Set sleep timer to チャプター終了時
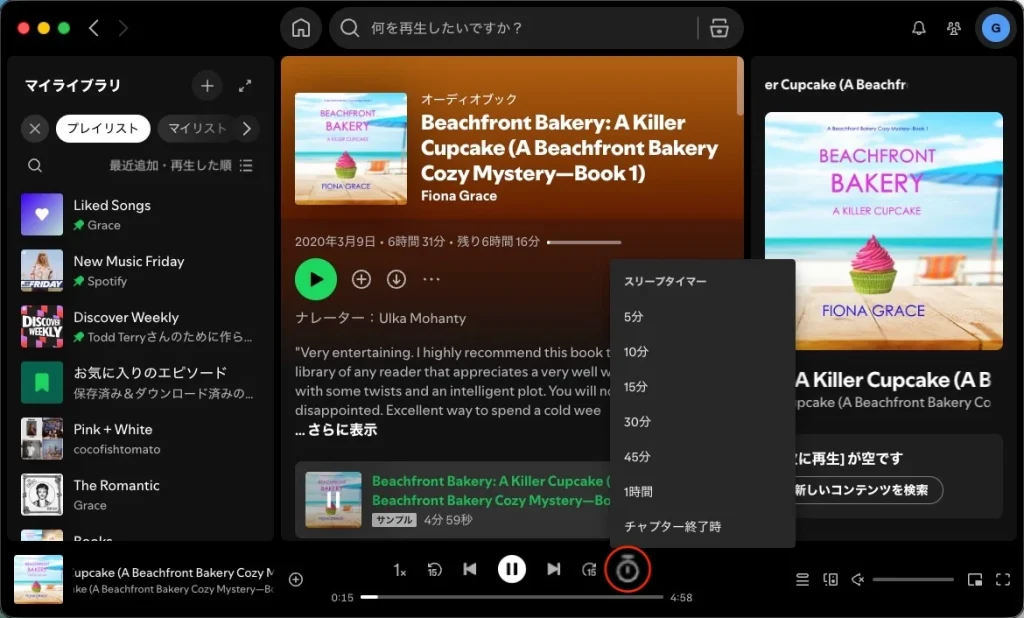This screenshot has height=618, width=1024. coord(702,527)
